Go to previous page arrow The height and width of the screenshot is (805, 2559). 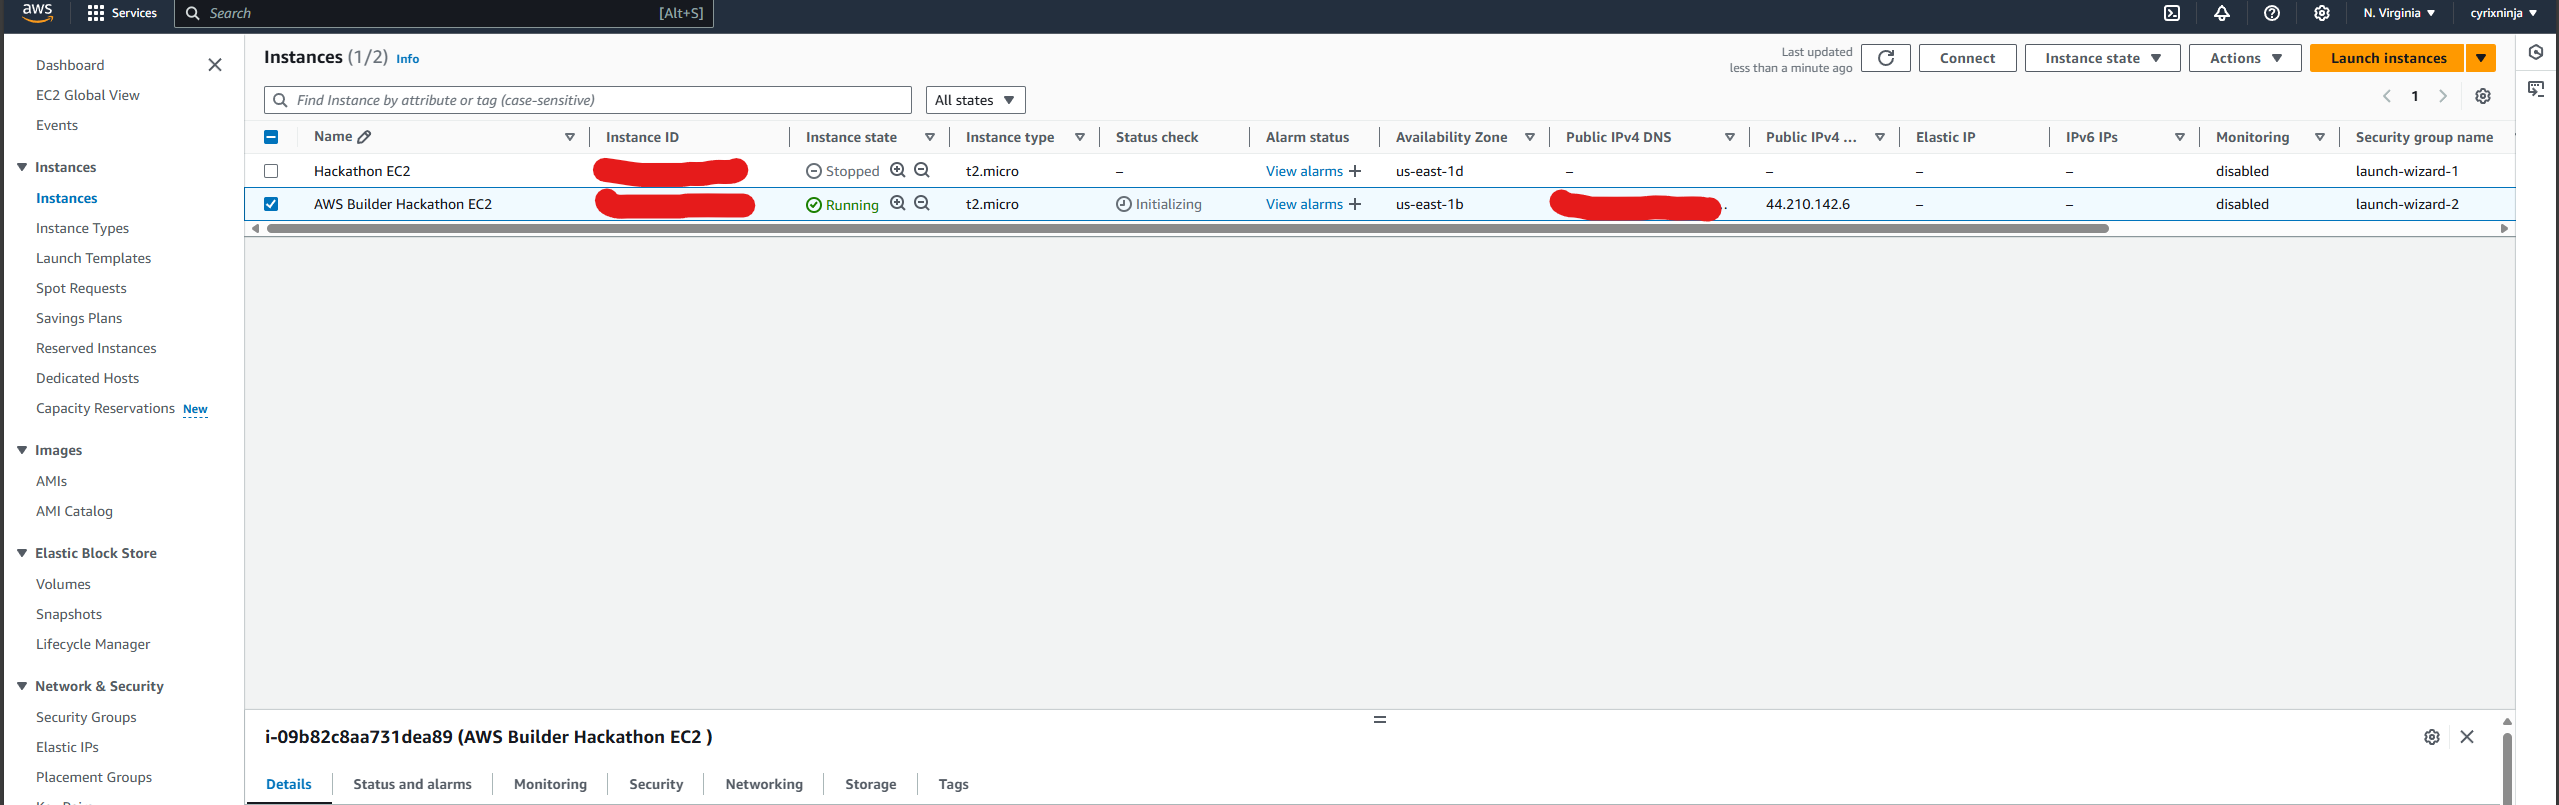tap(2387, 97)
